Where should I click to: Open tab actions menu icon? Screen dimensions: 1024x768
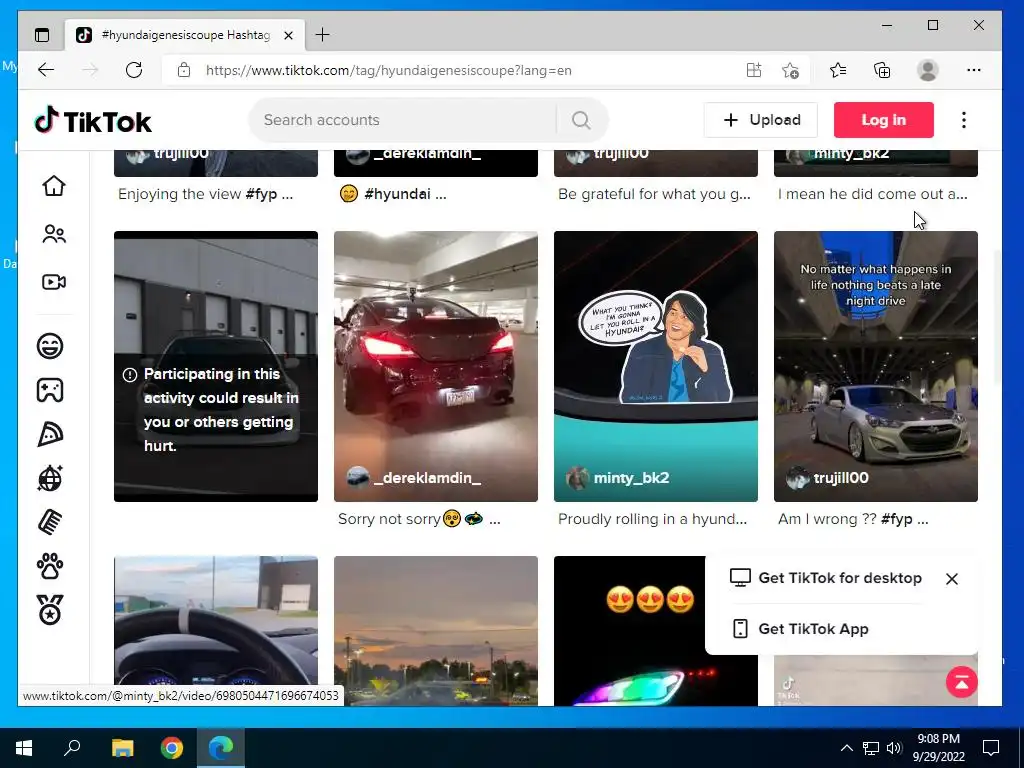tap(42, 35)
